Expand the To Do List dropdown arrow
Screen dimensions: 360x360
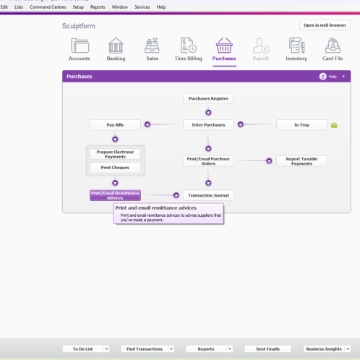point(106,349)
